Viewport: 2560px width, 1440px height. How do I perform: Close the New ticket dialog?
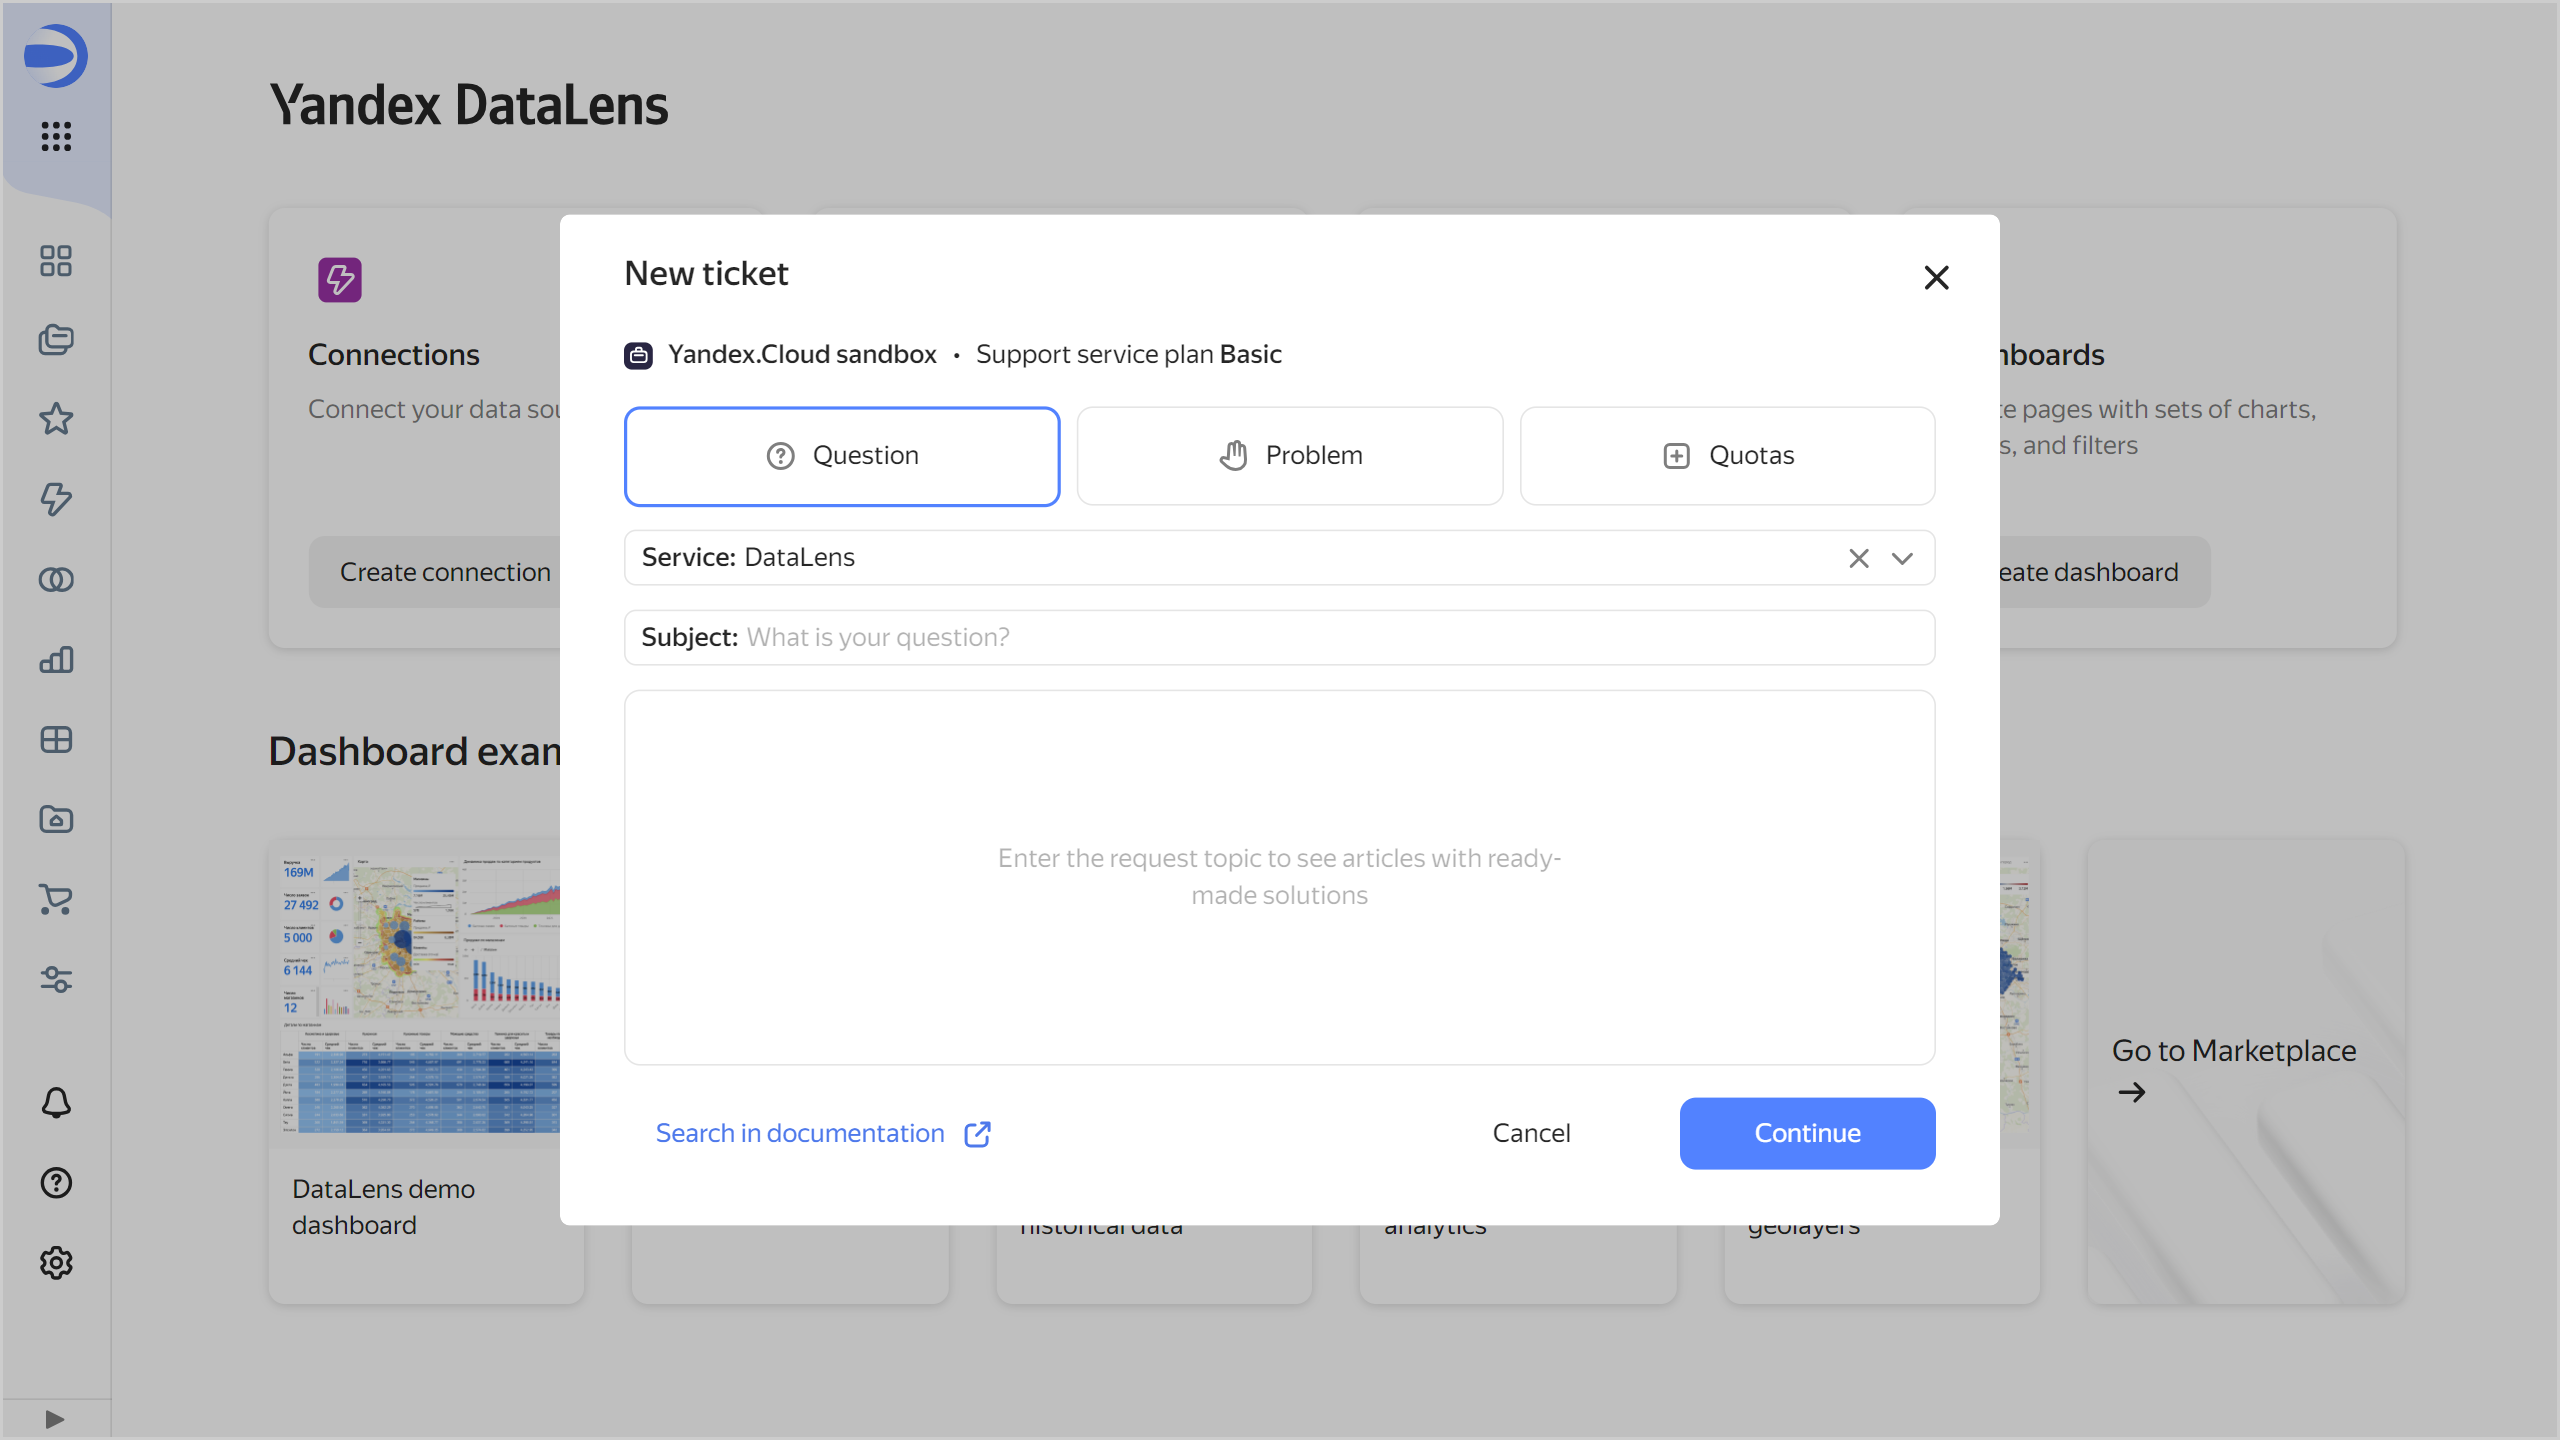(1936, 278)
